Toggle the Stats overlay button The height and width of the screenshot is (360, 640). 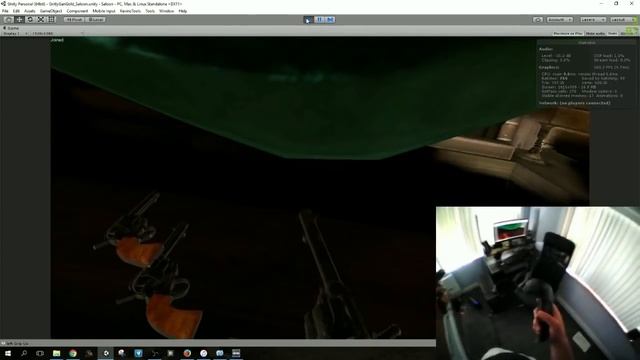[x=613, y=33]
